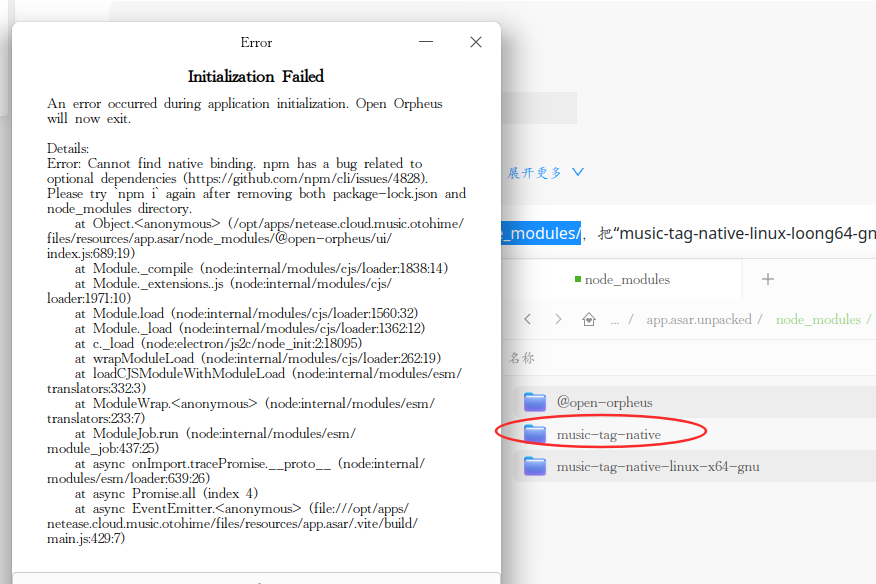The height and width of the screenshot is (584, 876).
Task: Click the Error title of the dialog
Action: point(256,42)
